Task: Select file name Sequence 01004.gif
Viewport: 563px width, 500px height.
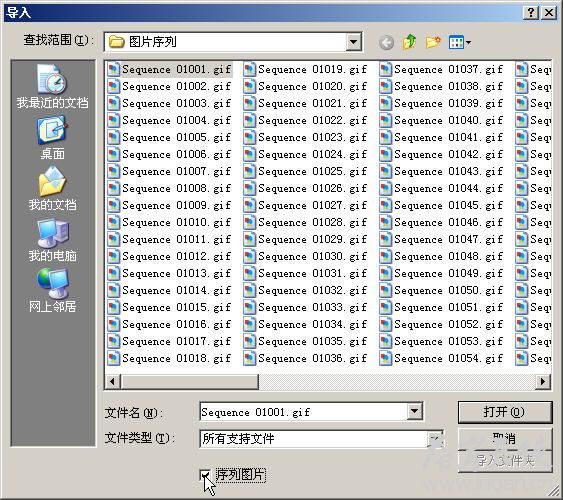Action: point(176,120)
